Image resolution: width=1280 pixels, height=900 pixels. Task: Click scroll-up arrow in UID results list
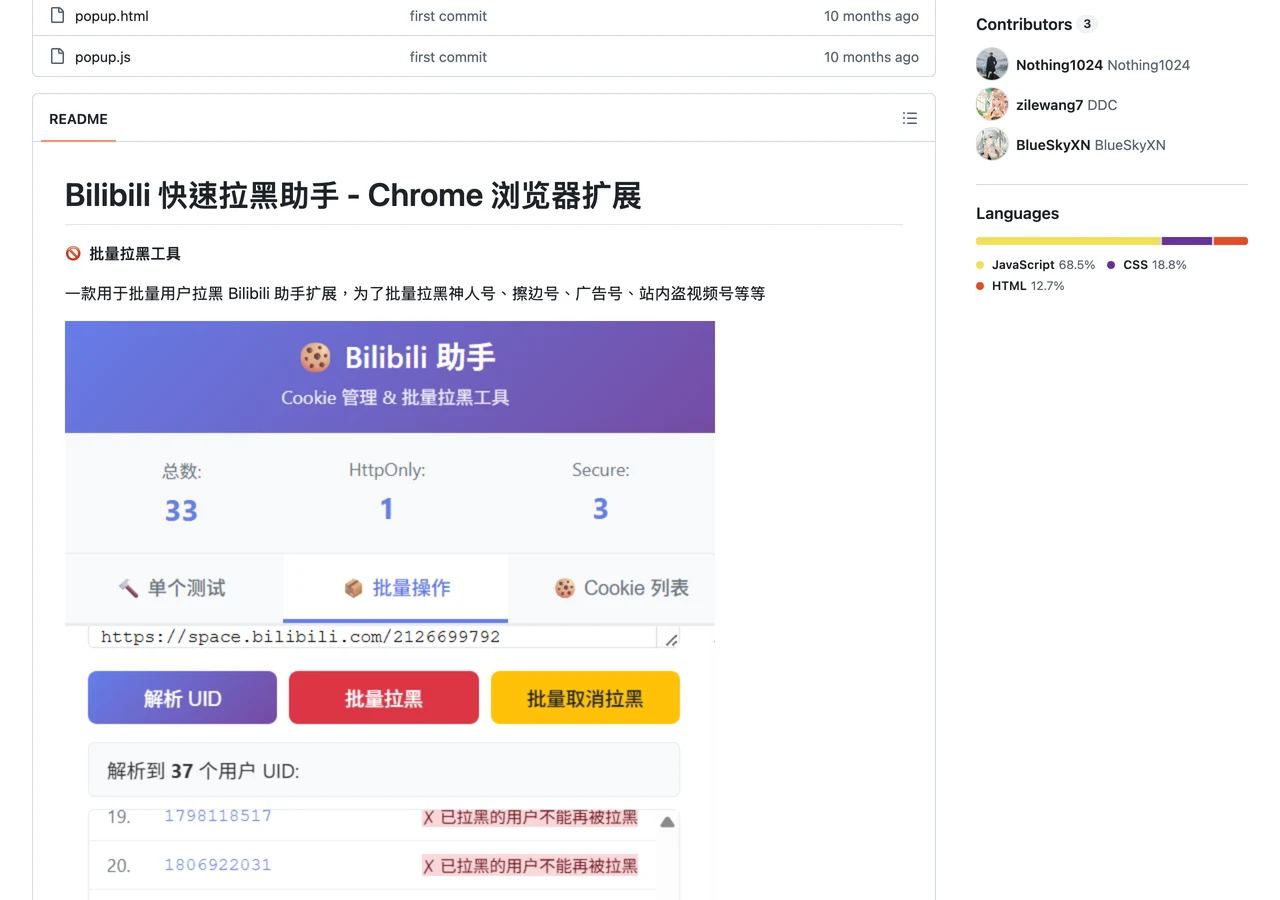667,822
